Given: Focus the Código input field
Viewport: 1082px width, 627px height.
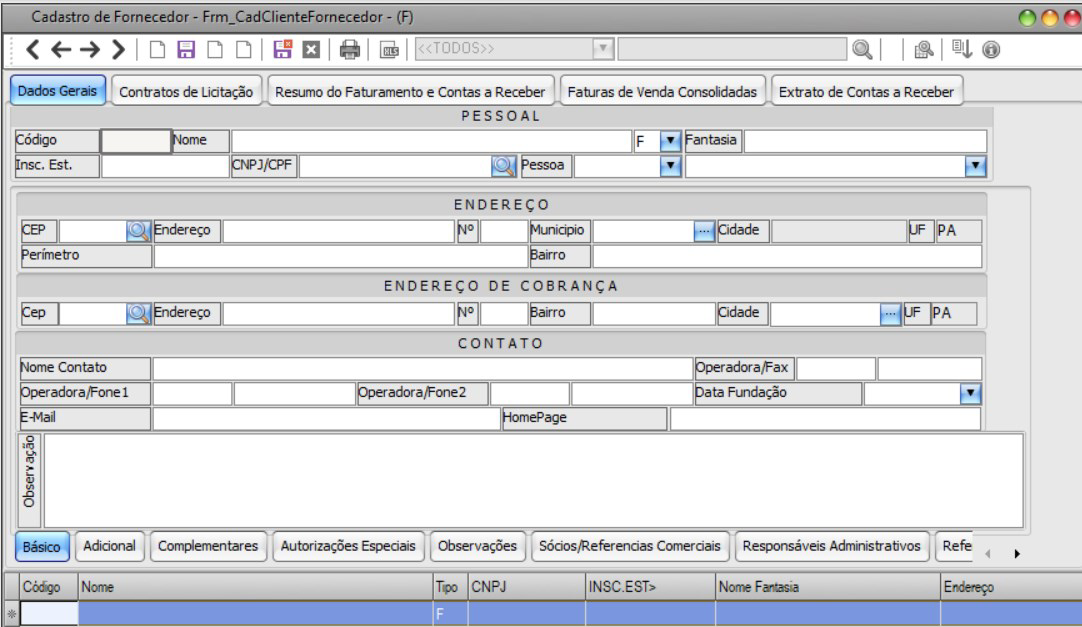Looking at the screenshot, I should 136,141.
